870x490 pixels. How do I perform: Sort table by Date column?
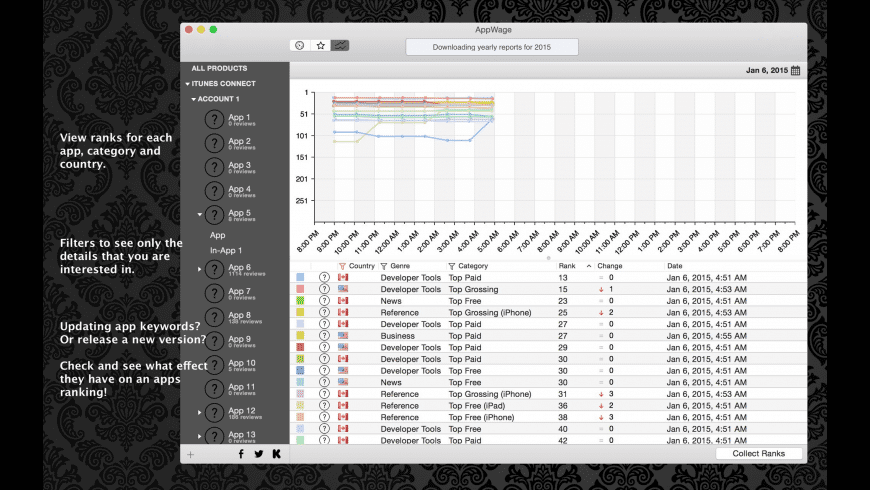pyautogui.click(x=675, y=266)
